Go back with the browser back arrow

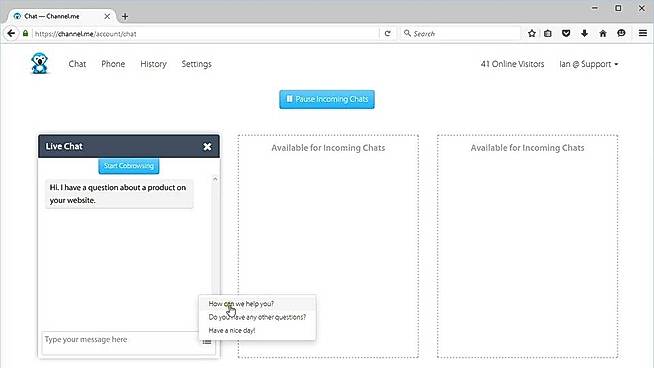click(x=11, y=33)
